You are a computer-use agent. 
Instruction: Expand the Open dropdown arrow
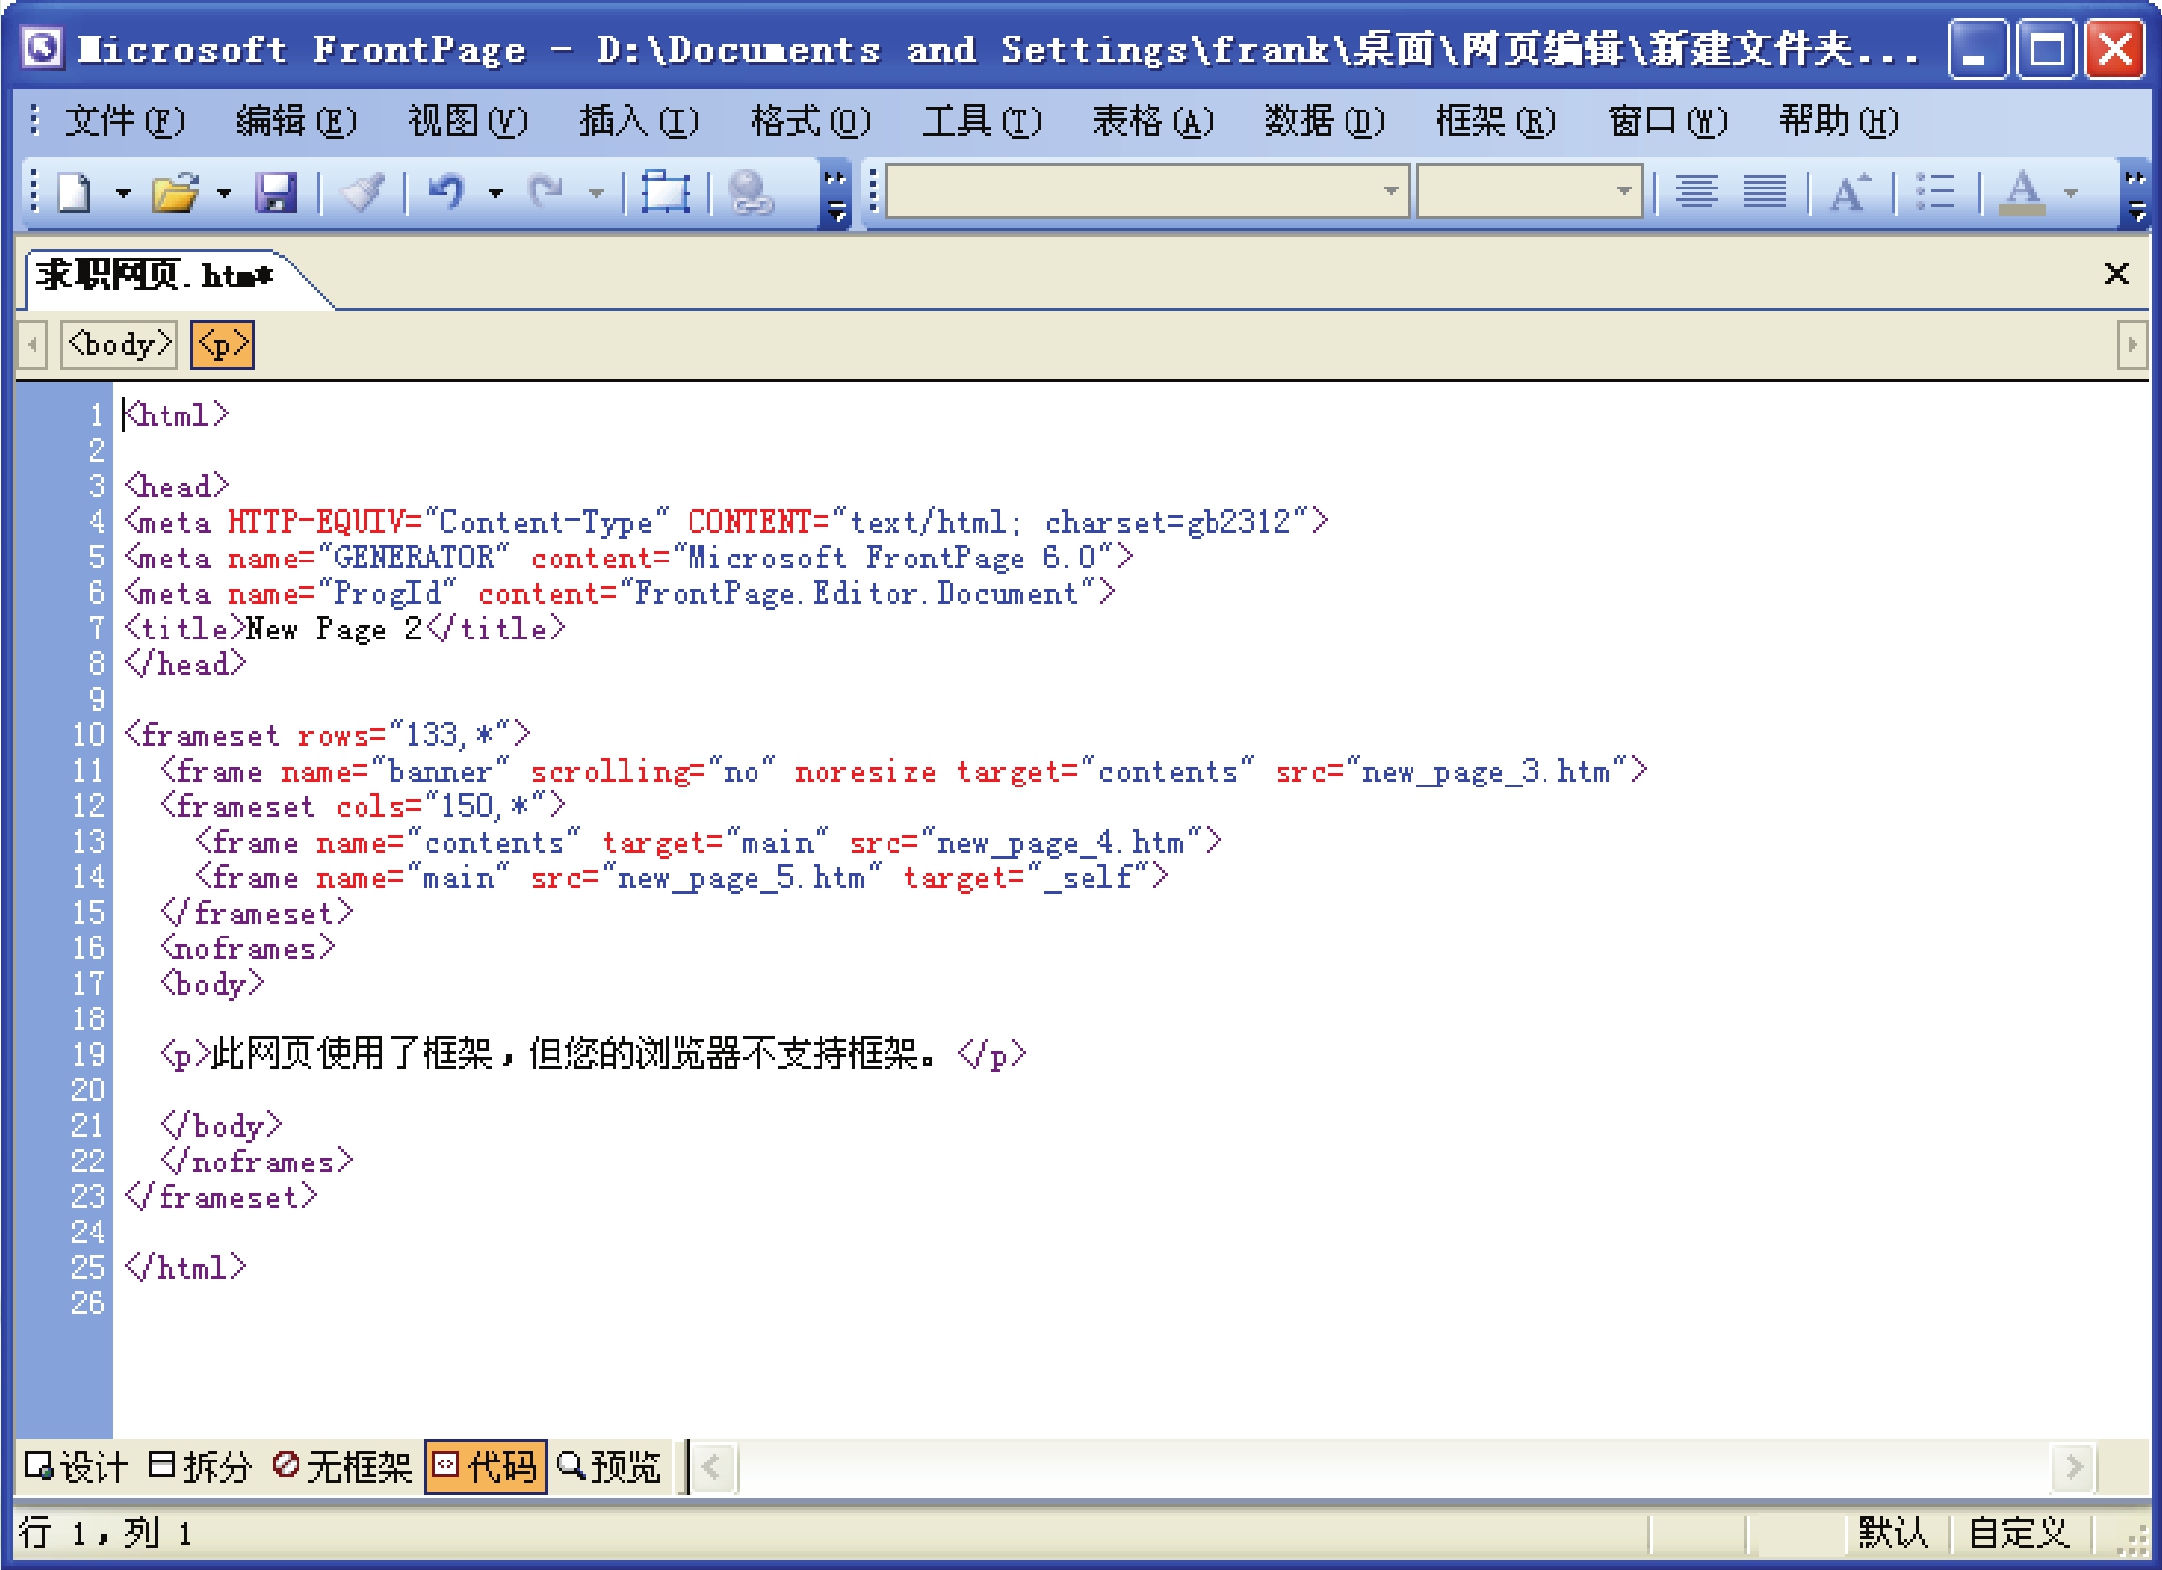pyautogui.click(x=223, y=192)
